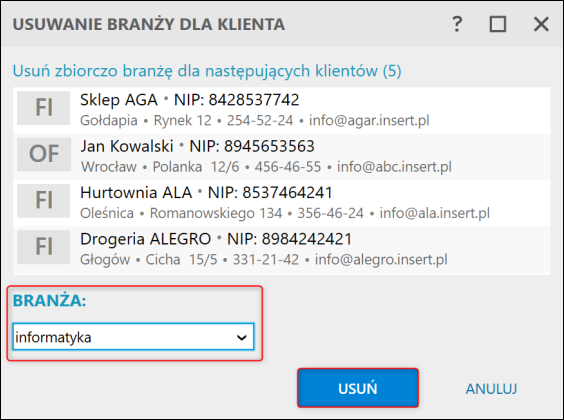Click the info@alegro.insert.pl email text

(381, 260)
